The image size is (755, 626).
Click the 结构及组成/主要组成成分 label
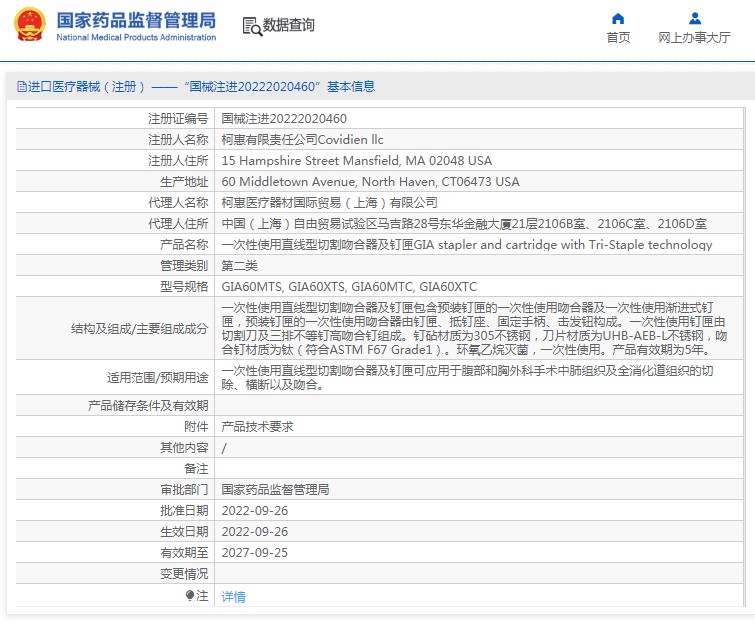140,329
